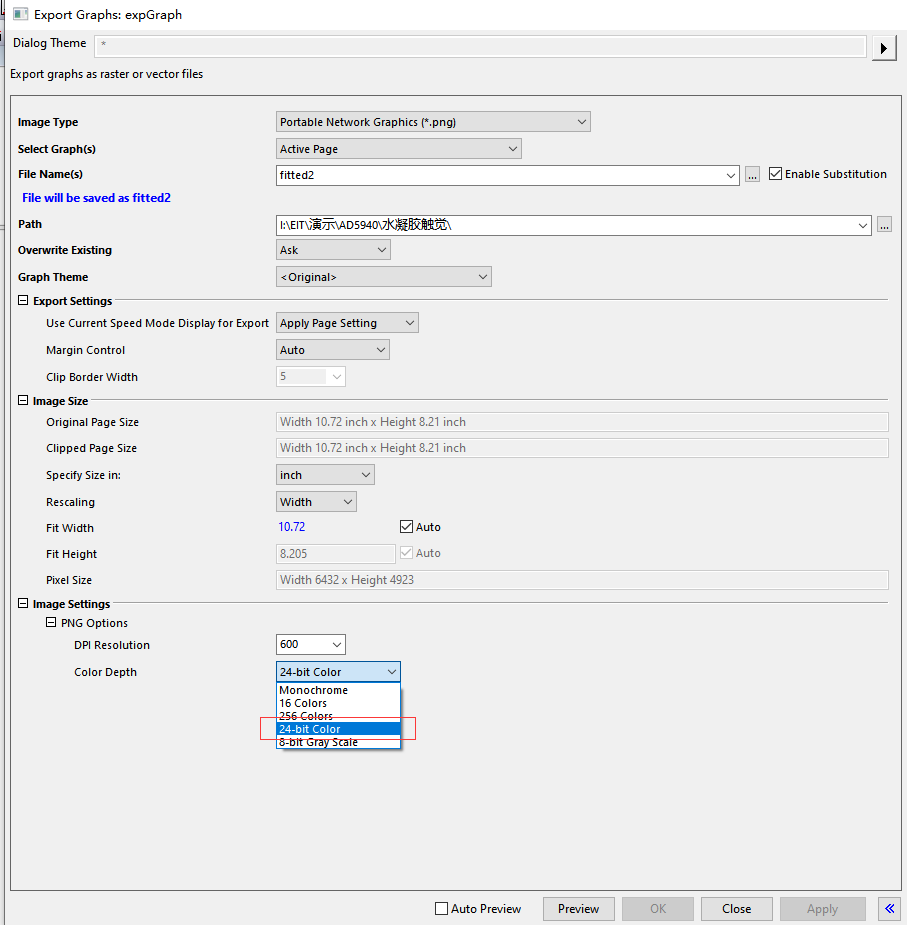
Task: Open the File Name(s) browse (...) dialog
Action: [x=752, y=174]
